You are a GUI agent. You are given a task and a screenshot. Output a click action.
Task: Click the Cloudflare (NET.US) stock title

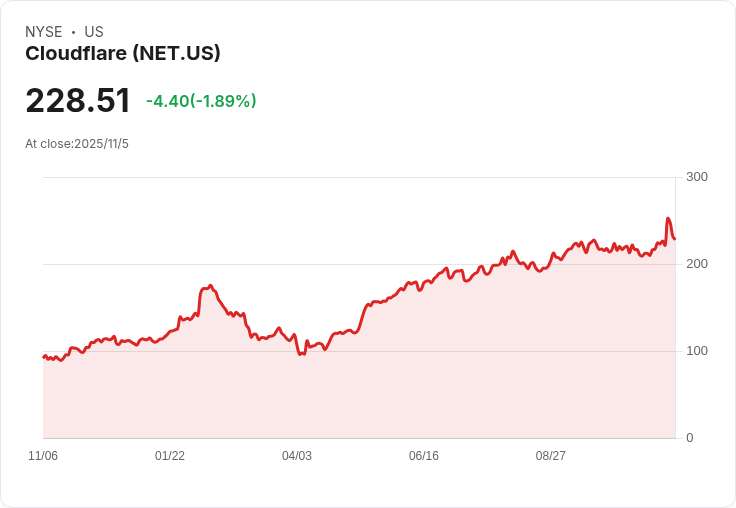123,54
